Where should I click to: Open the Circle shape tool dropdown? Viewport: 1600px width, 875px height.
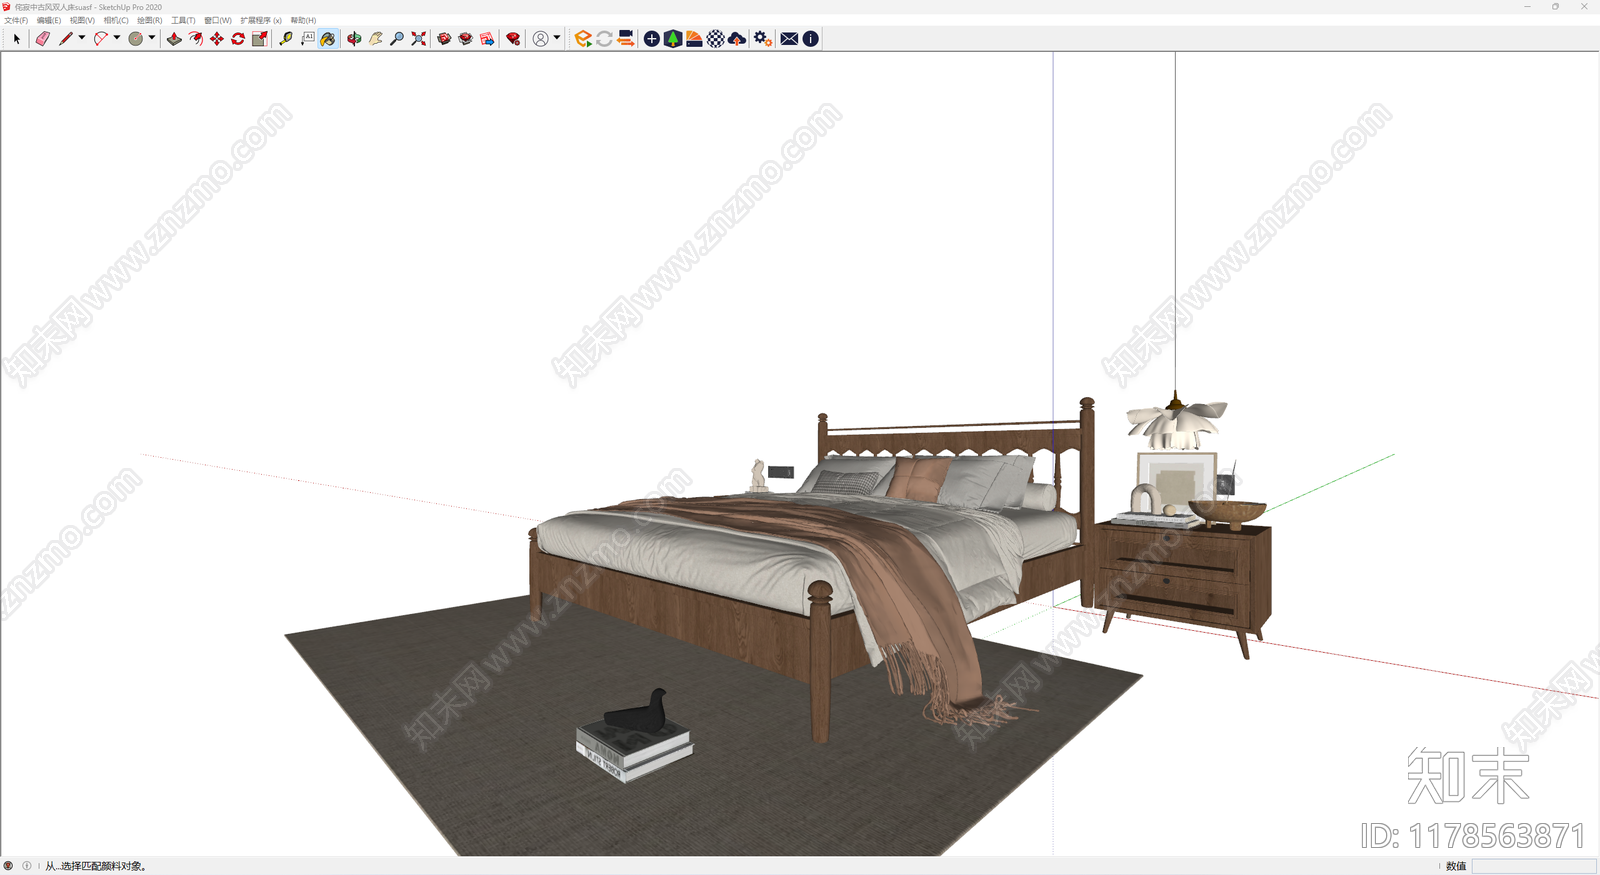[x=152, y=38]
